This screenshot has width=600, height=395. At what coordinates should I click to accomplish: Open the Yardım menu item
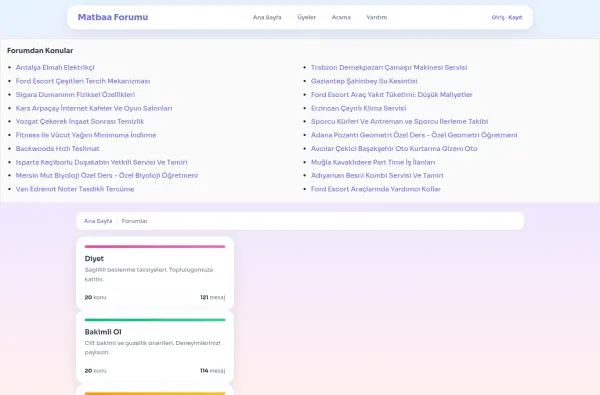coord(377,17)
